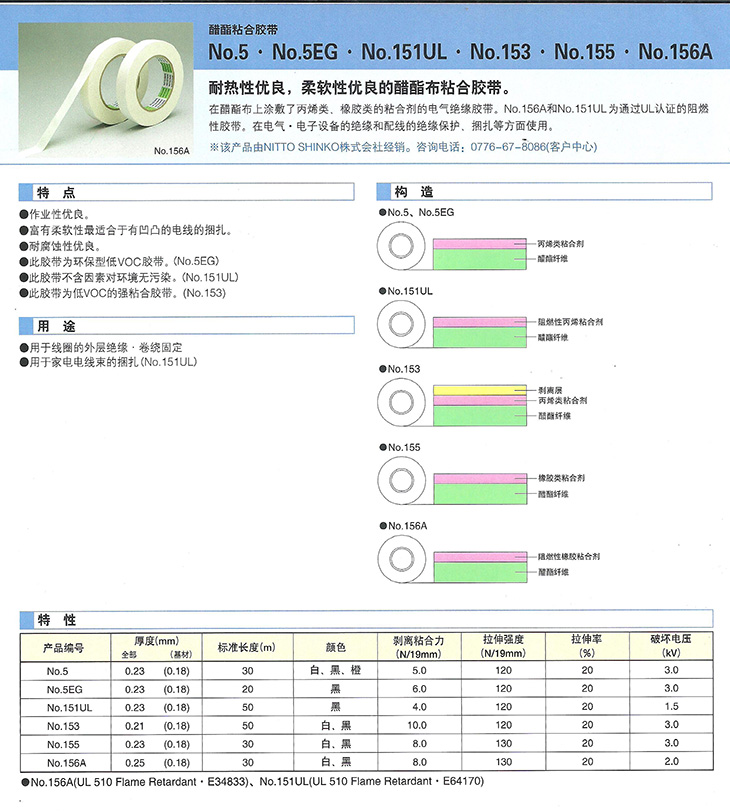Click the No.151UL structure diagram label

tap(406, 291)
